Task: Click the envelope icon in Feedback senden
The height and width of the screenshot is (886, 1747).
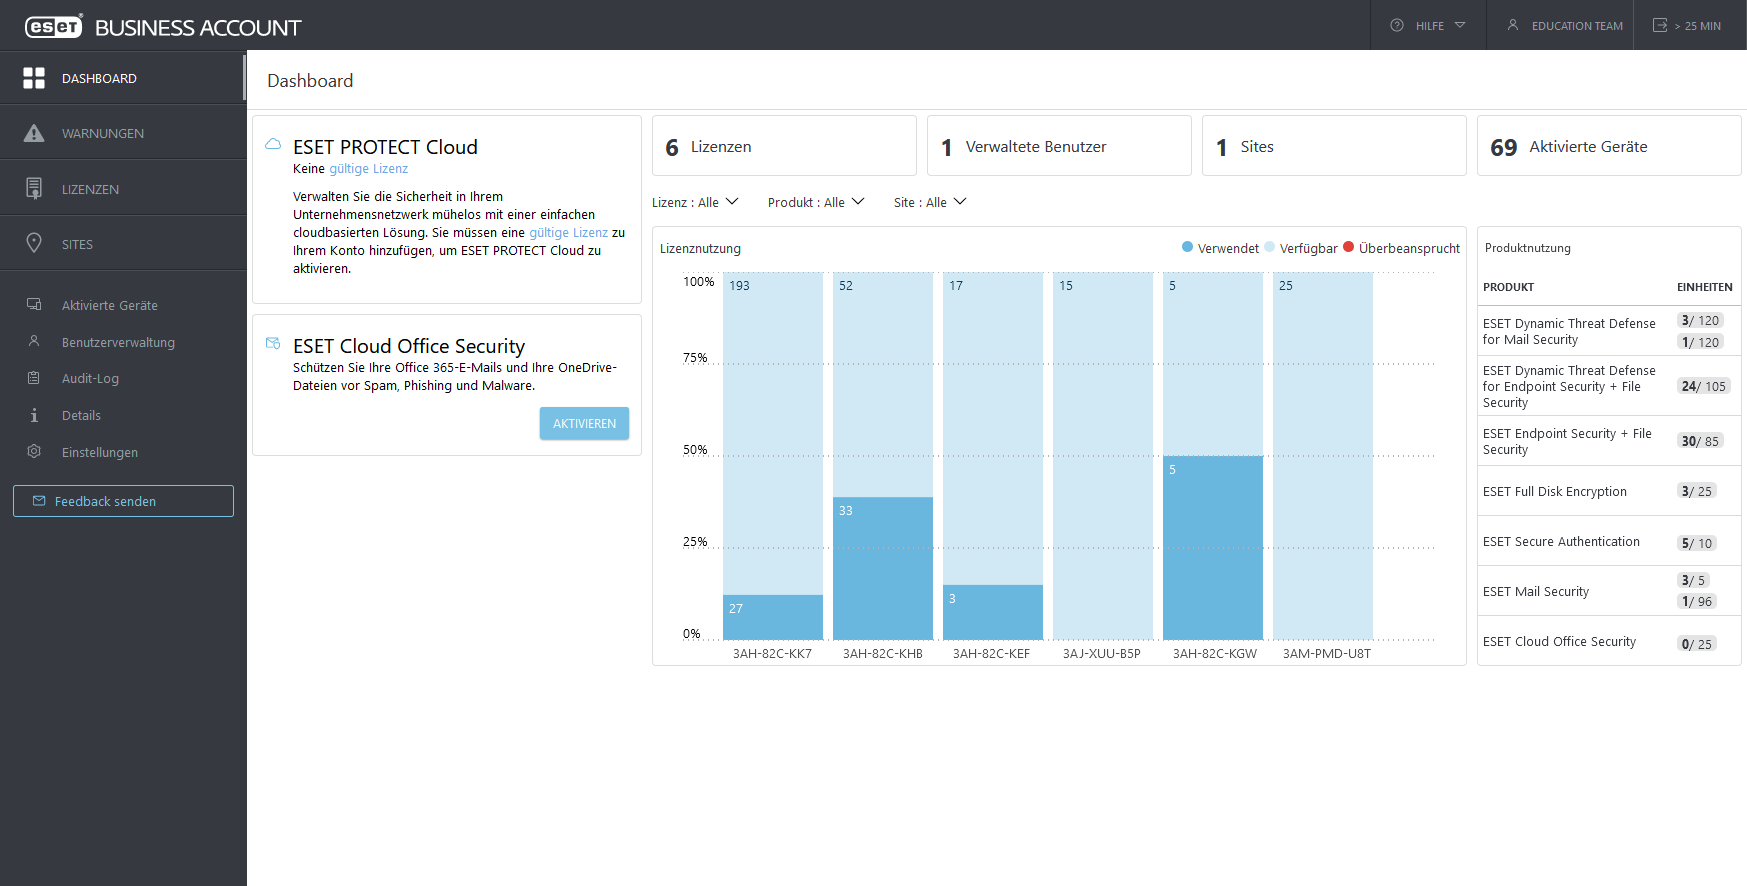Action: (x=39, y=501)
